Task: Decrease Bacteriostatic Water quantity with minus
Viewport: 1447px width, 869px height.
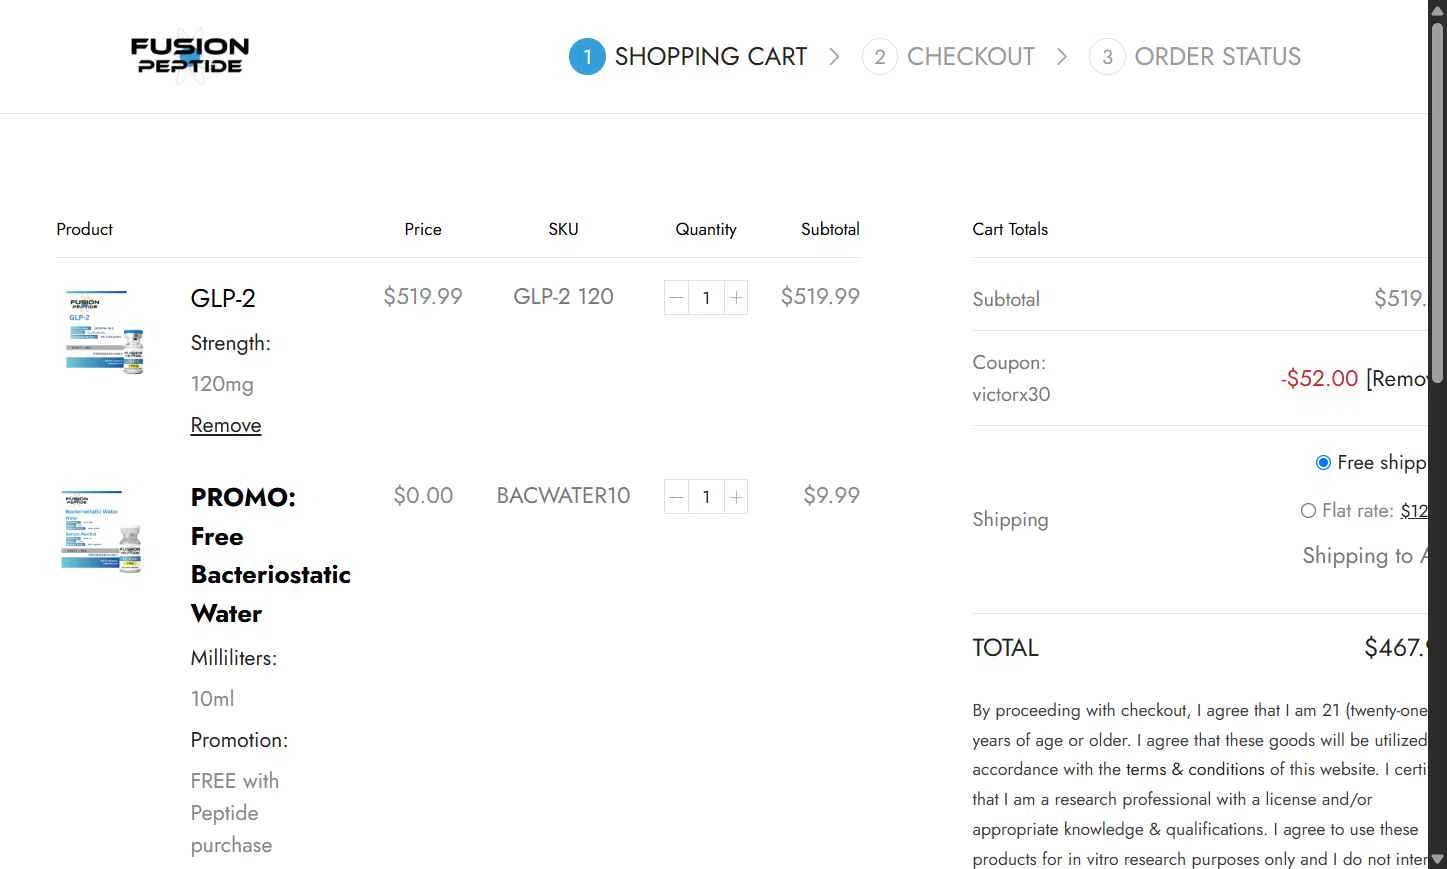Action: click(x=676, y=497)
